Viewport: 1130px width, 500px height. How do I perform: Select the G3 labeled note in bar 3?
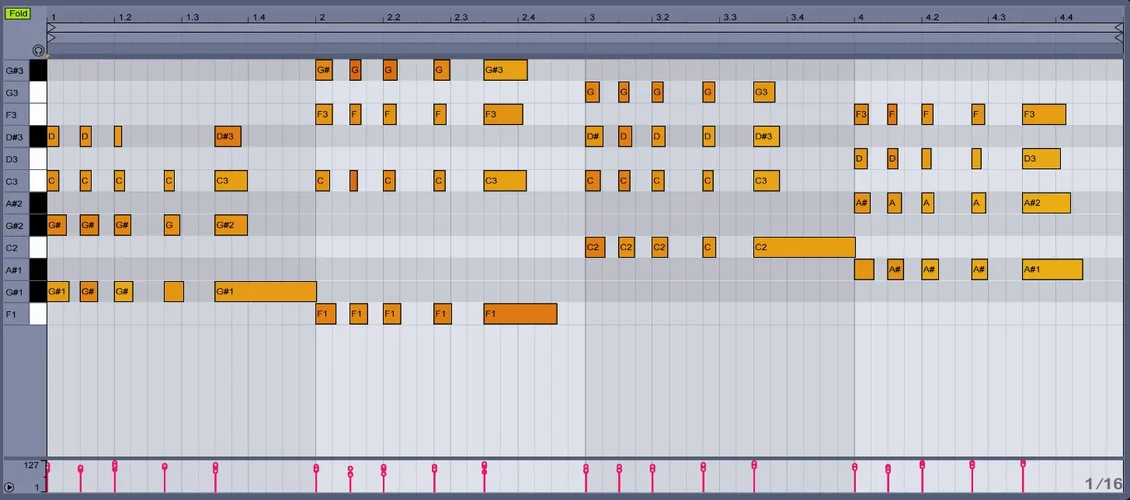click(x=765, y=92)
